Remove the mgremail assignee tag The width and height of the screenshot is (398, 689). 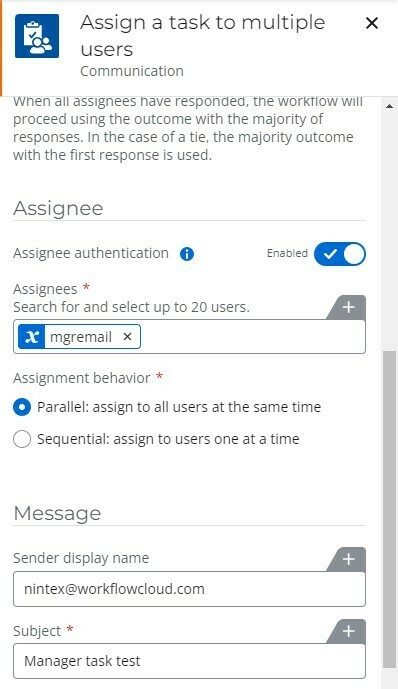[127, 337]
